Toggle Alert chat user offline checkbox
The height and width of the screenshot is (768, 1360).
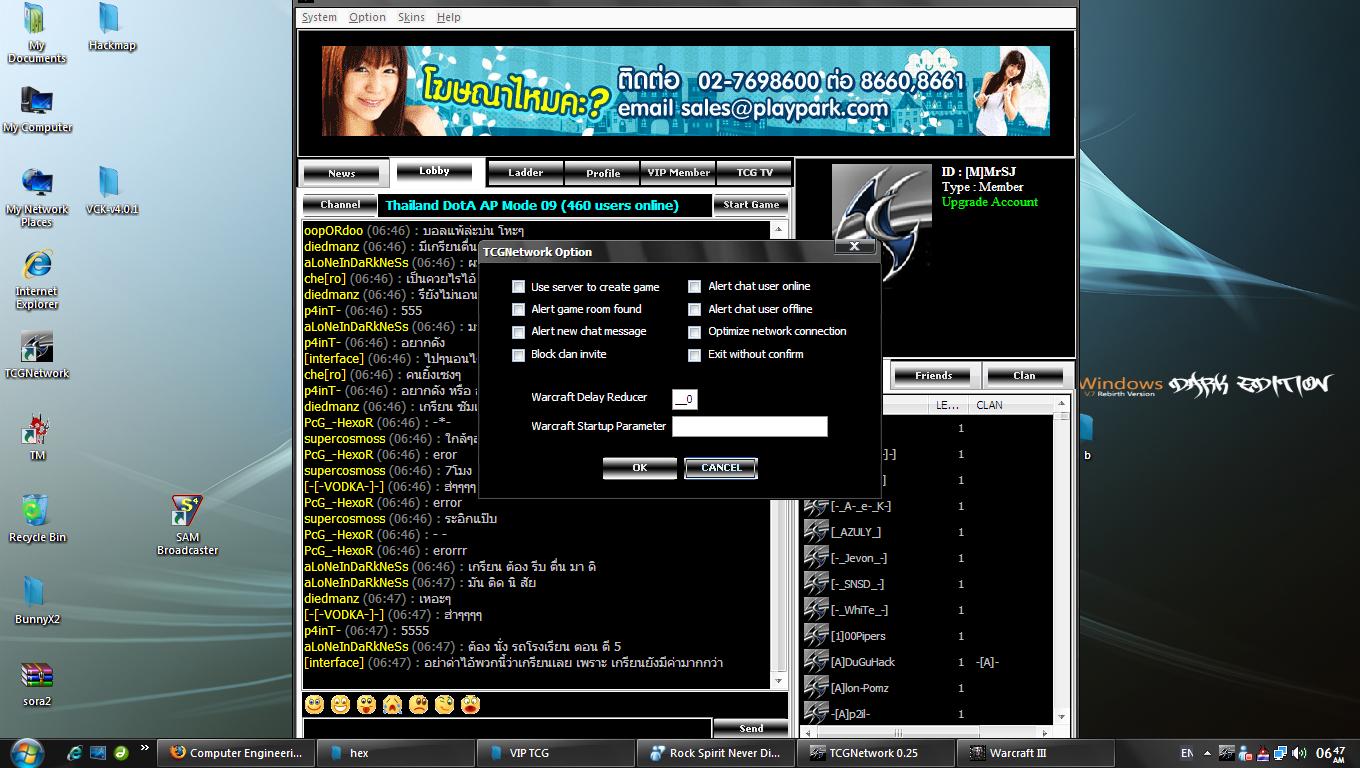(694, 310)
